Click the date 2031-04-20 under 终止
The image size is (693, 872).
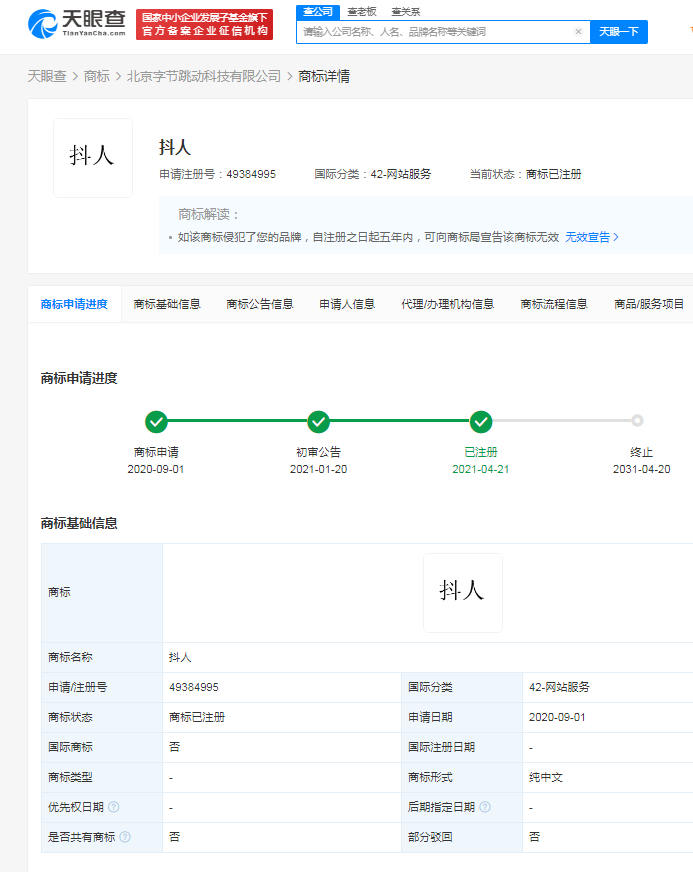[642, 469]
